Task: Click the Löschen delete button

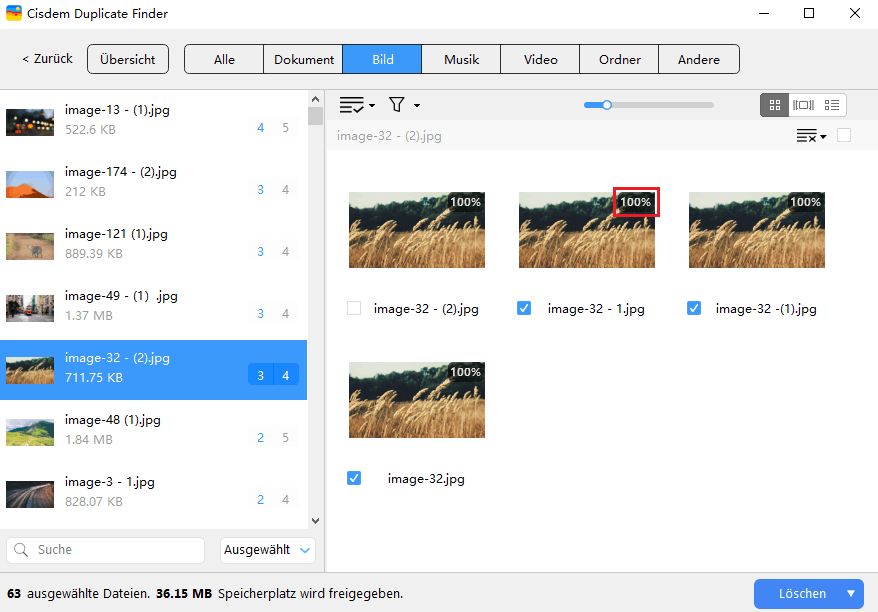Action: 802,594
